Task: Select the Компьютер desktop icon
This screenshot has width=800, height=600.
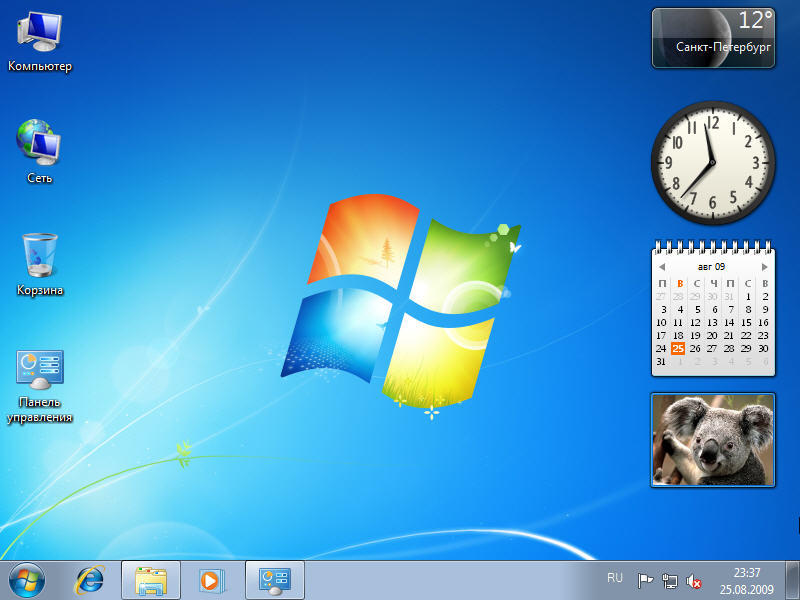Action: 40,42
